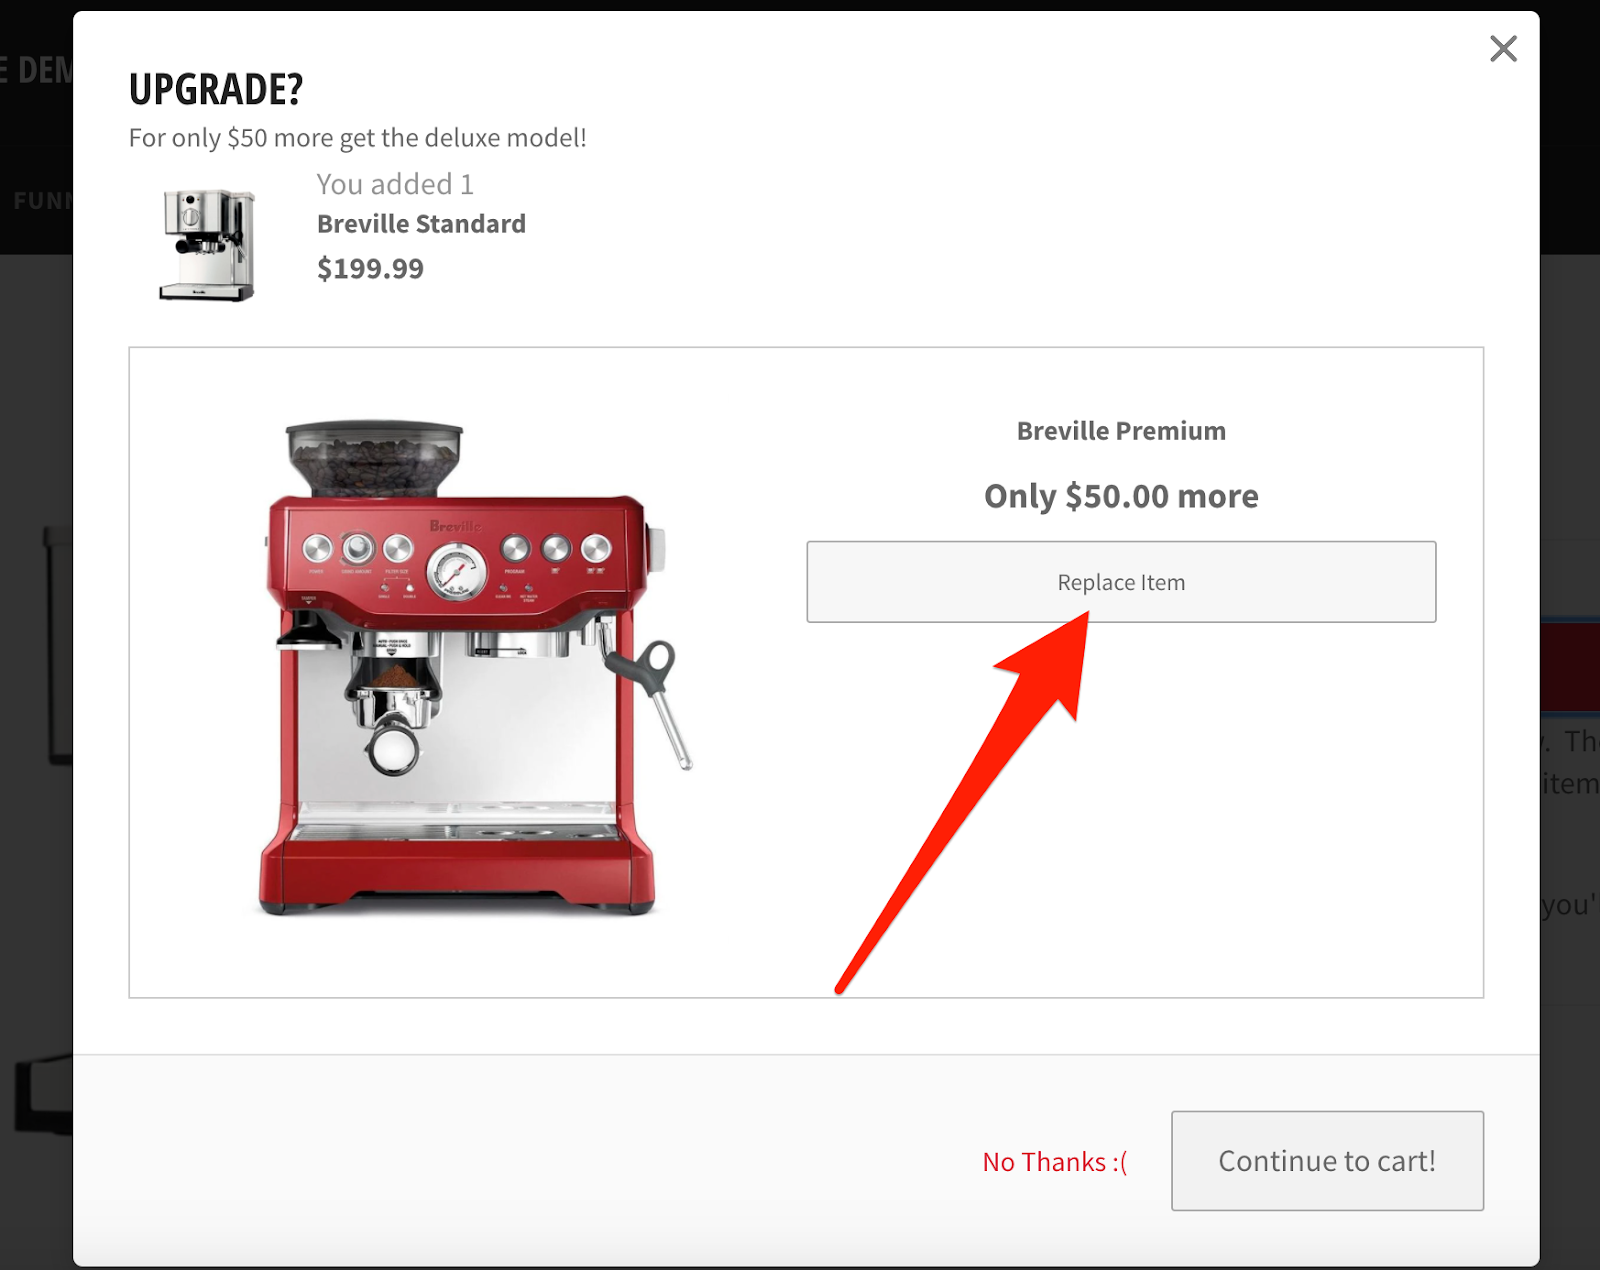Click the You added 1 label
Image resolution: width=1600 pixels, height=1270 pixels.
tap(395, 184)
